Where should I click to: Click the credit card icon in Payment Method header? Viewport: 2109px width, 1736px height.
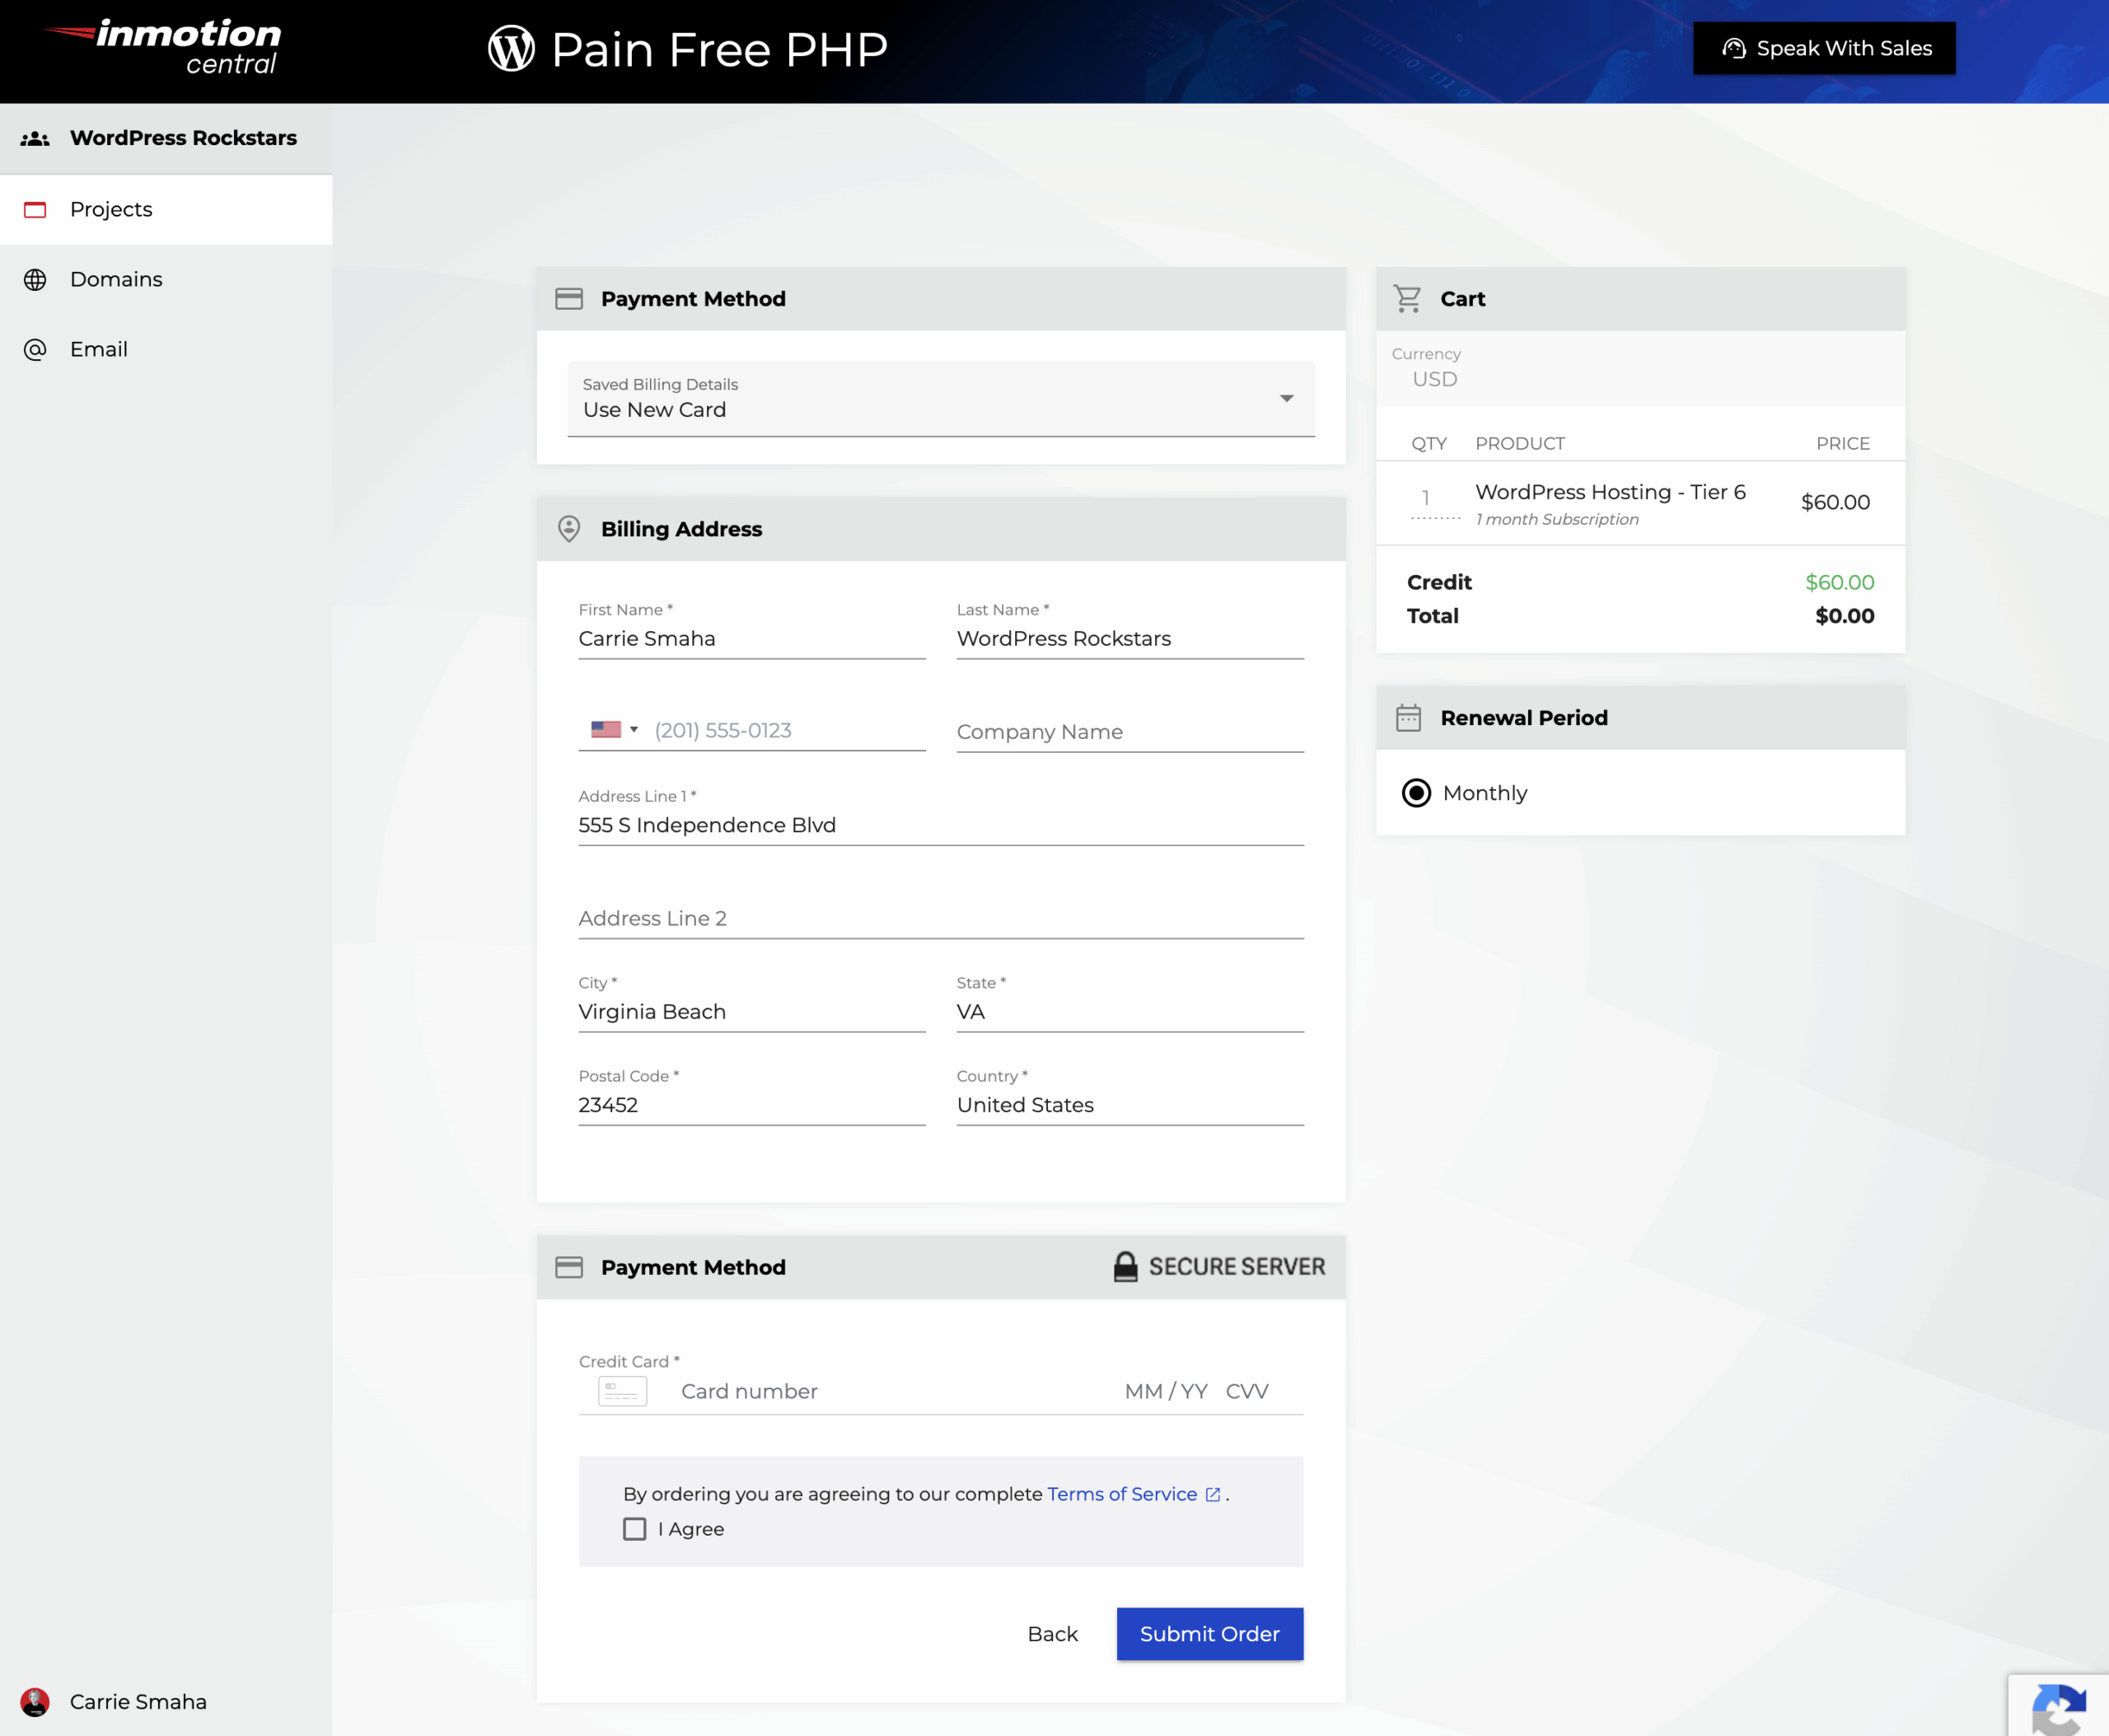point(568,298)
